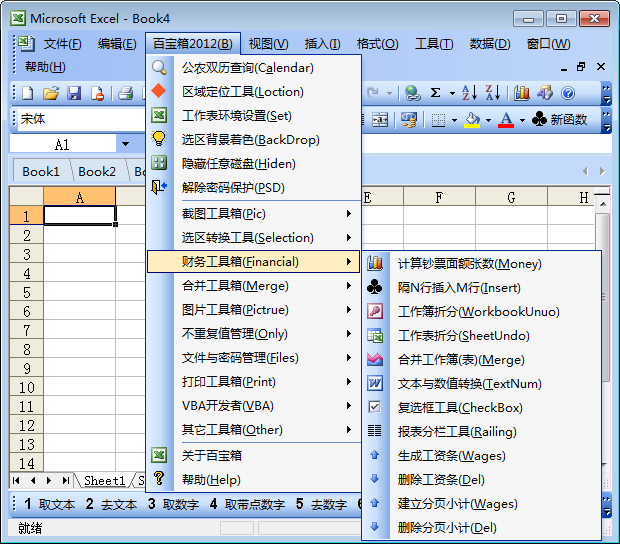This screenshot has width=620, height=544.
Task: Select Sheet1 worksheet tab
Action: (104, 480)
